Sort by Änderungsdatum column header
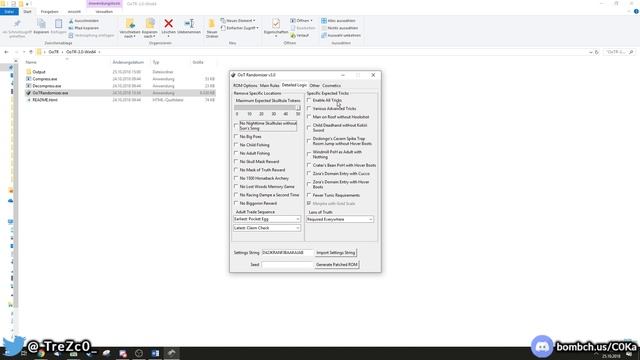 coord(128,62)
